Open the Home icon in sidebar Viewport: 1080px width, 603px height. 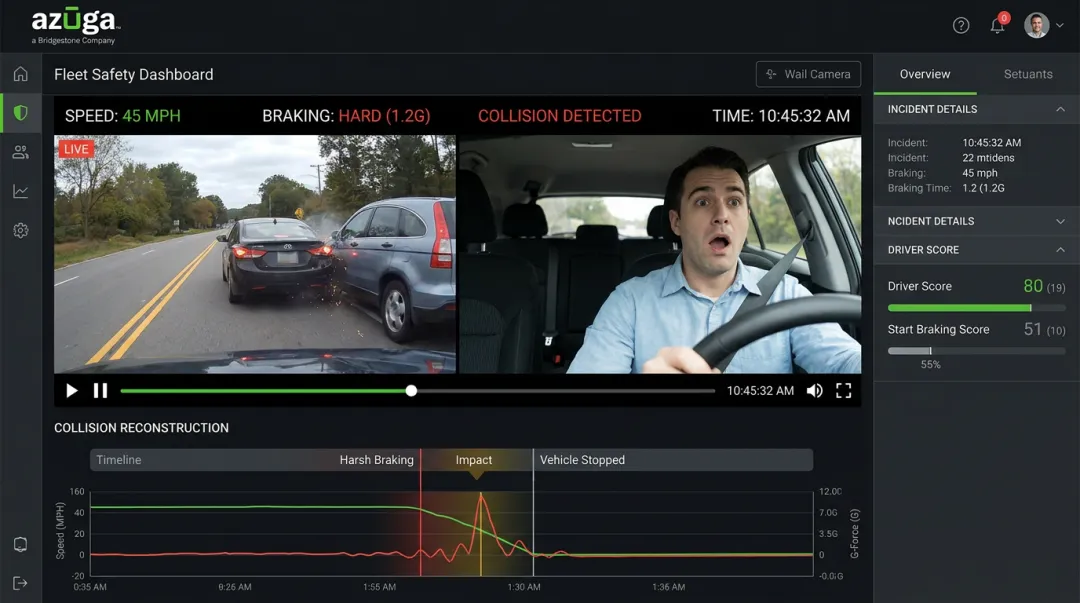[x=21, y=74]
